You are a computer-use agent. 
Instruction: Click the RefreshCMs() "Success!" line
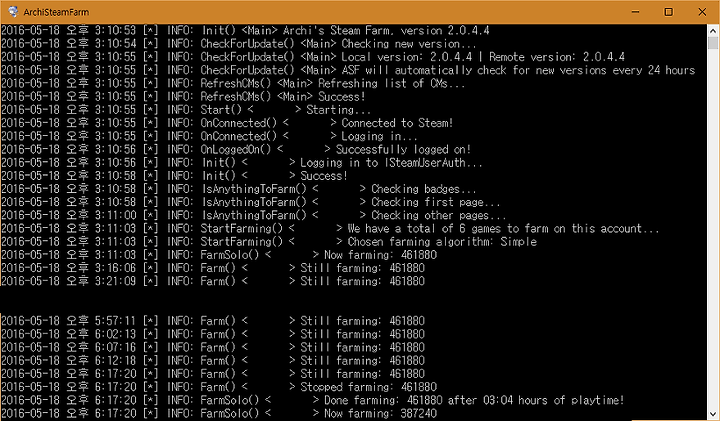(183, 97)
